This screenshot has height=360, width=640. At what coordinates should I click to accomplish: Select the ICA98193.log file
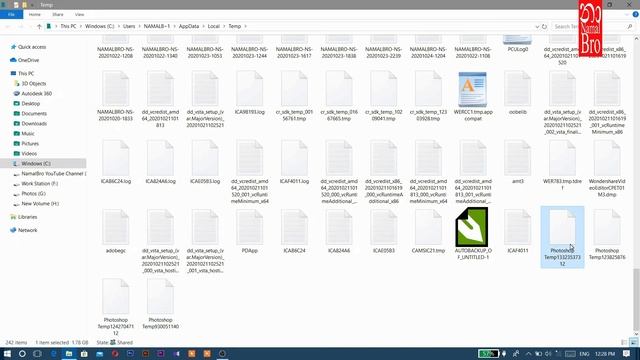point(249,93)
